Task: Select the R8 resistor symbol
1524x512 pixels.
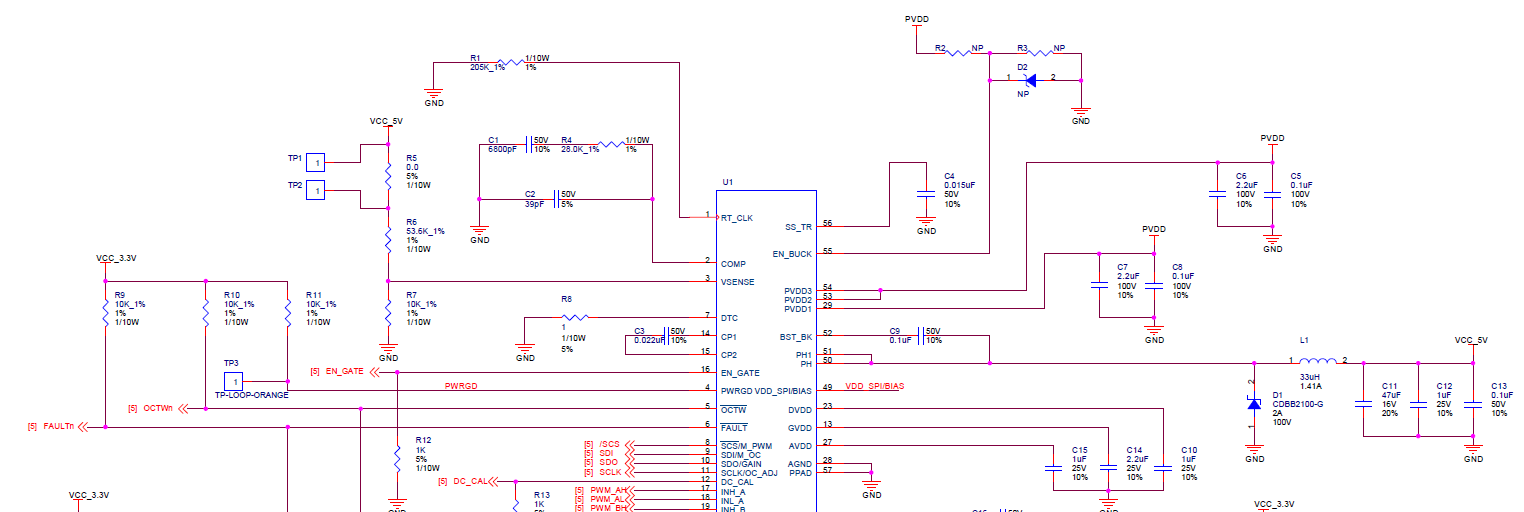Action: tap(573, 318)
